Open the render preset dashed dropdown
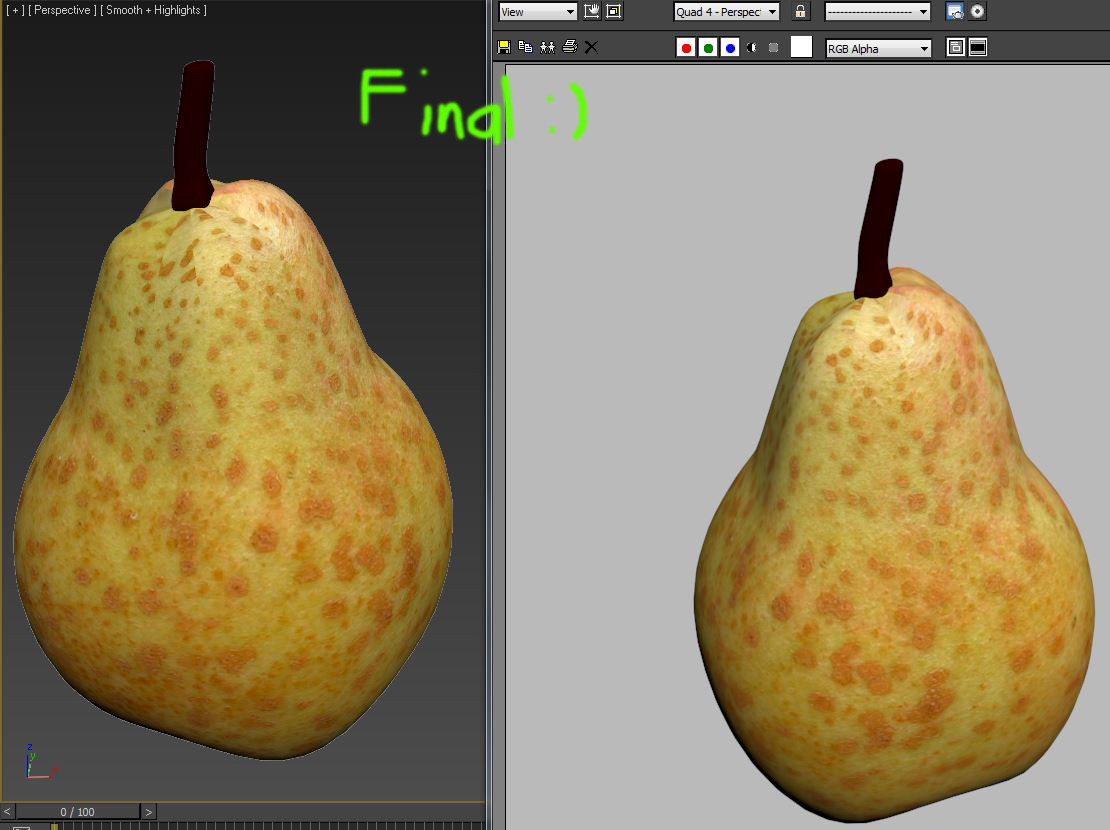1110x830 pixels. tap(877, 11)
